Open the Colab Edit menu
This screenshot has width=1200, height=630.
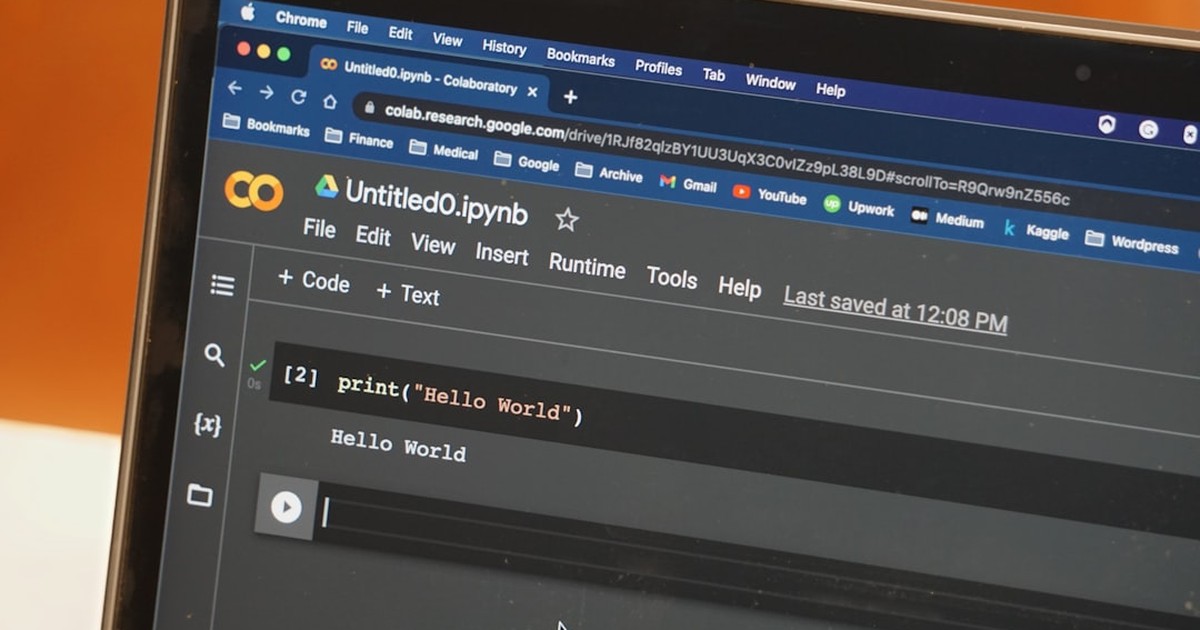373,236
